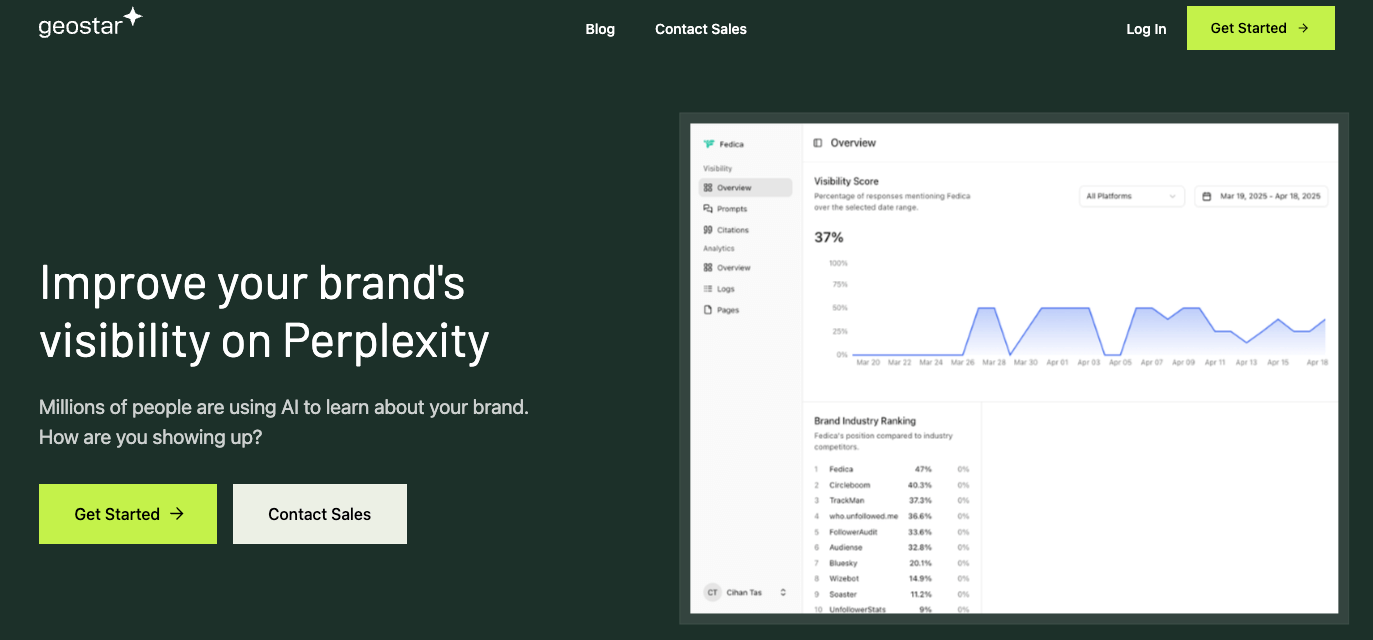Click the Brand Industry Ranking heading
The height and width of the screenshot is (640, 1373).
point(865,421)
